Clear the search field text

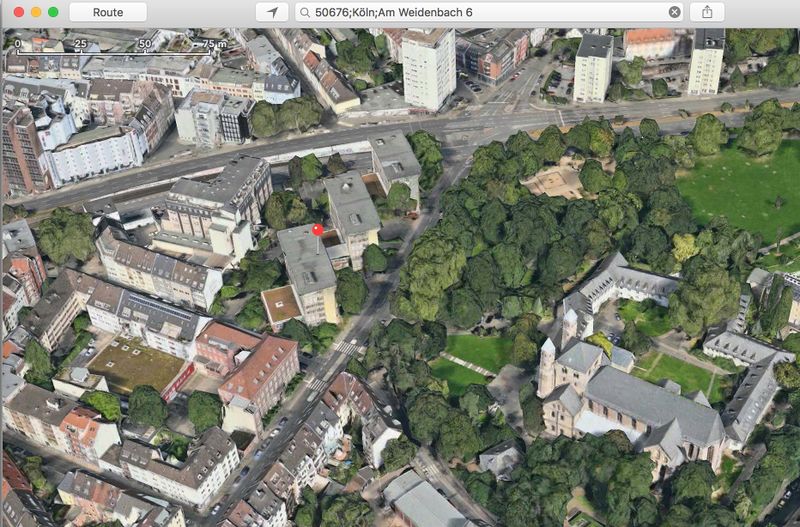pyautogui.click(x=674, y=12)
